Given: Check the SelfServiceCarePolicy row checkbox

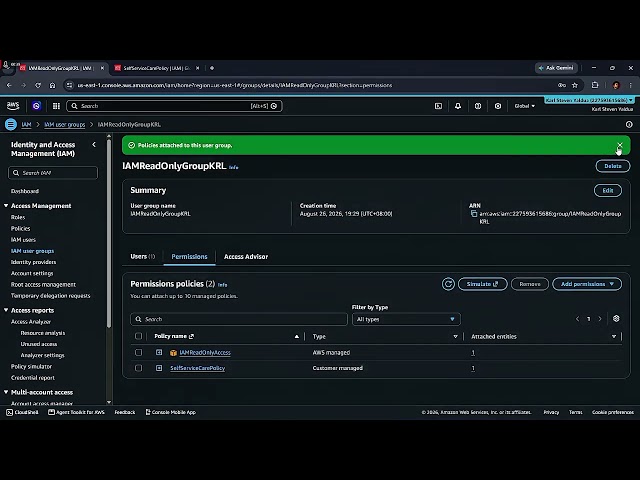Looking at the screenshot, I should coord(138,368).
